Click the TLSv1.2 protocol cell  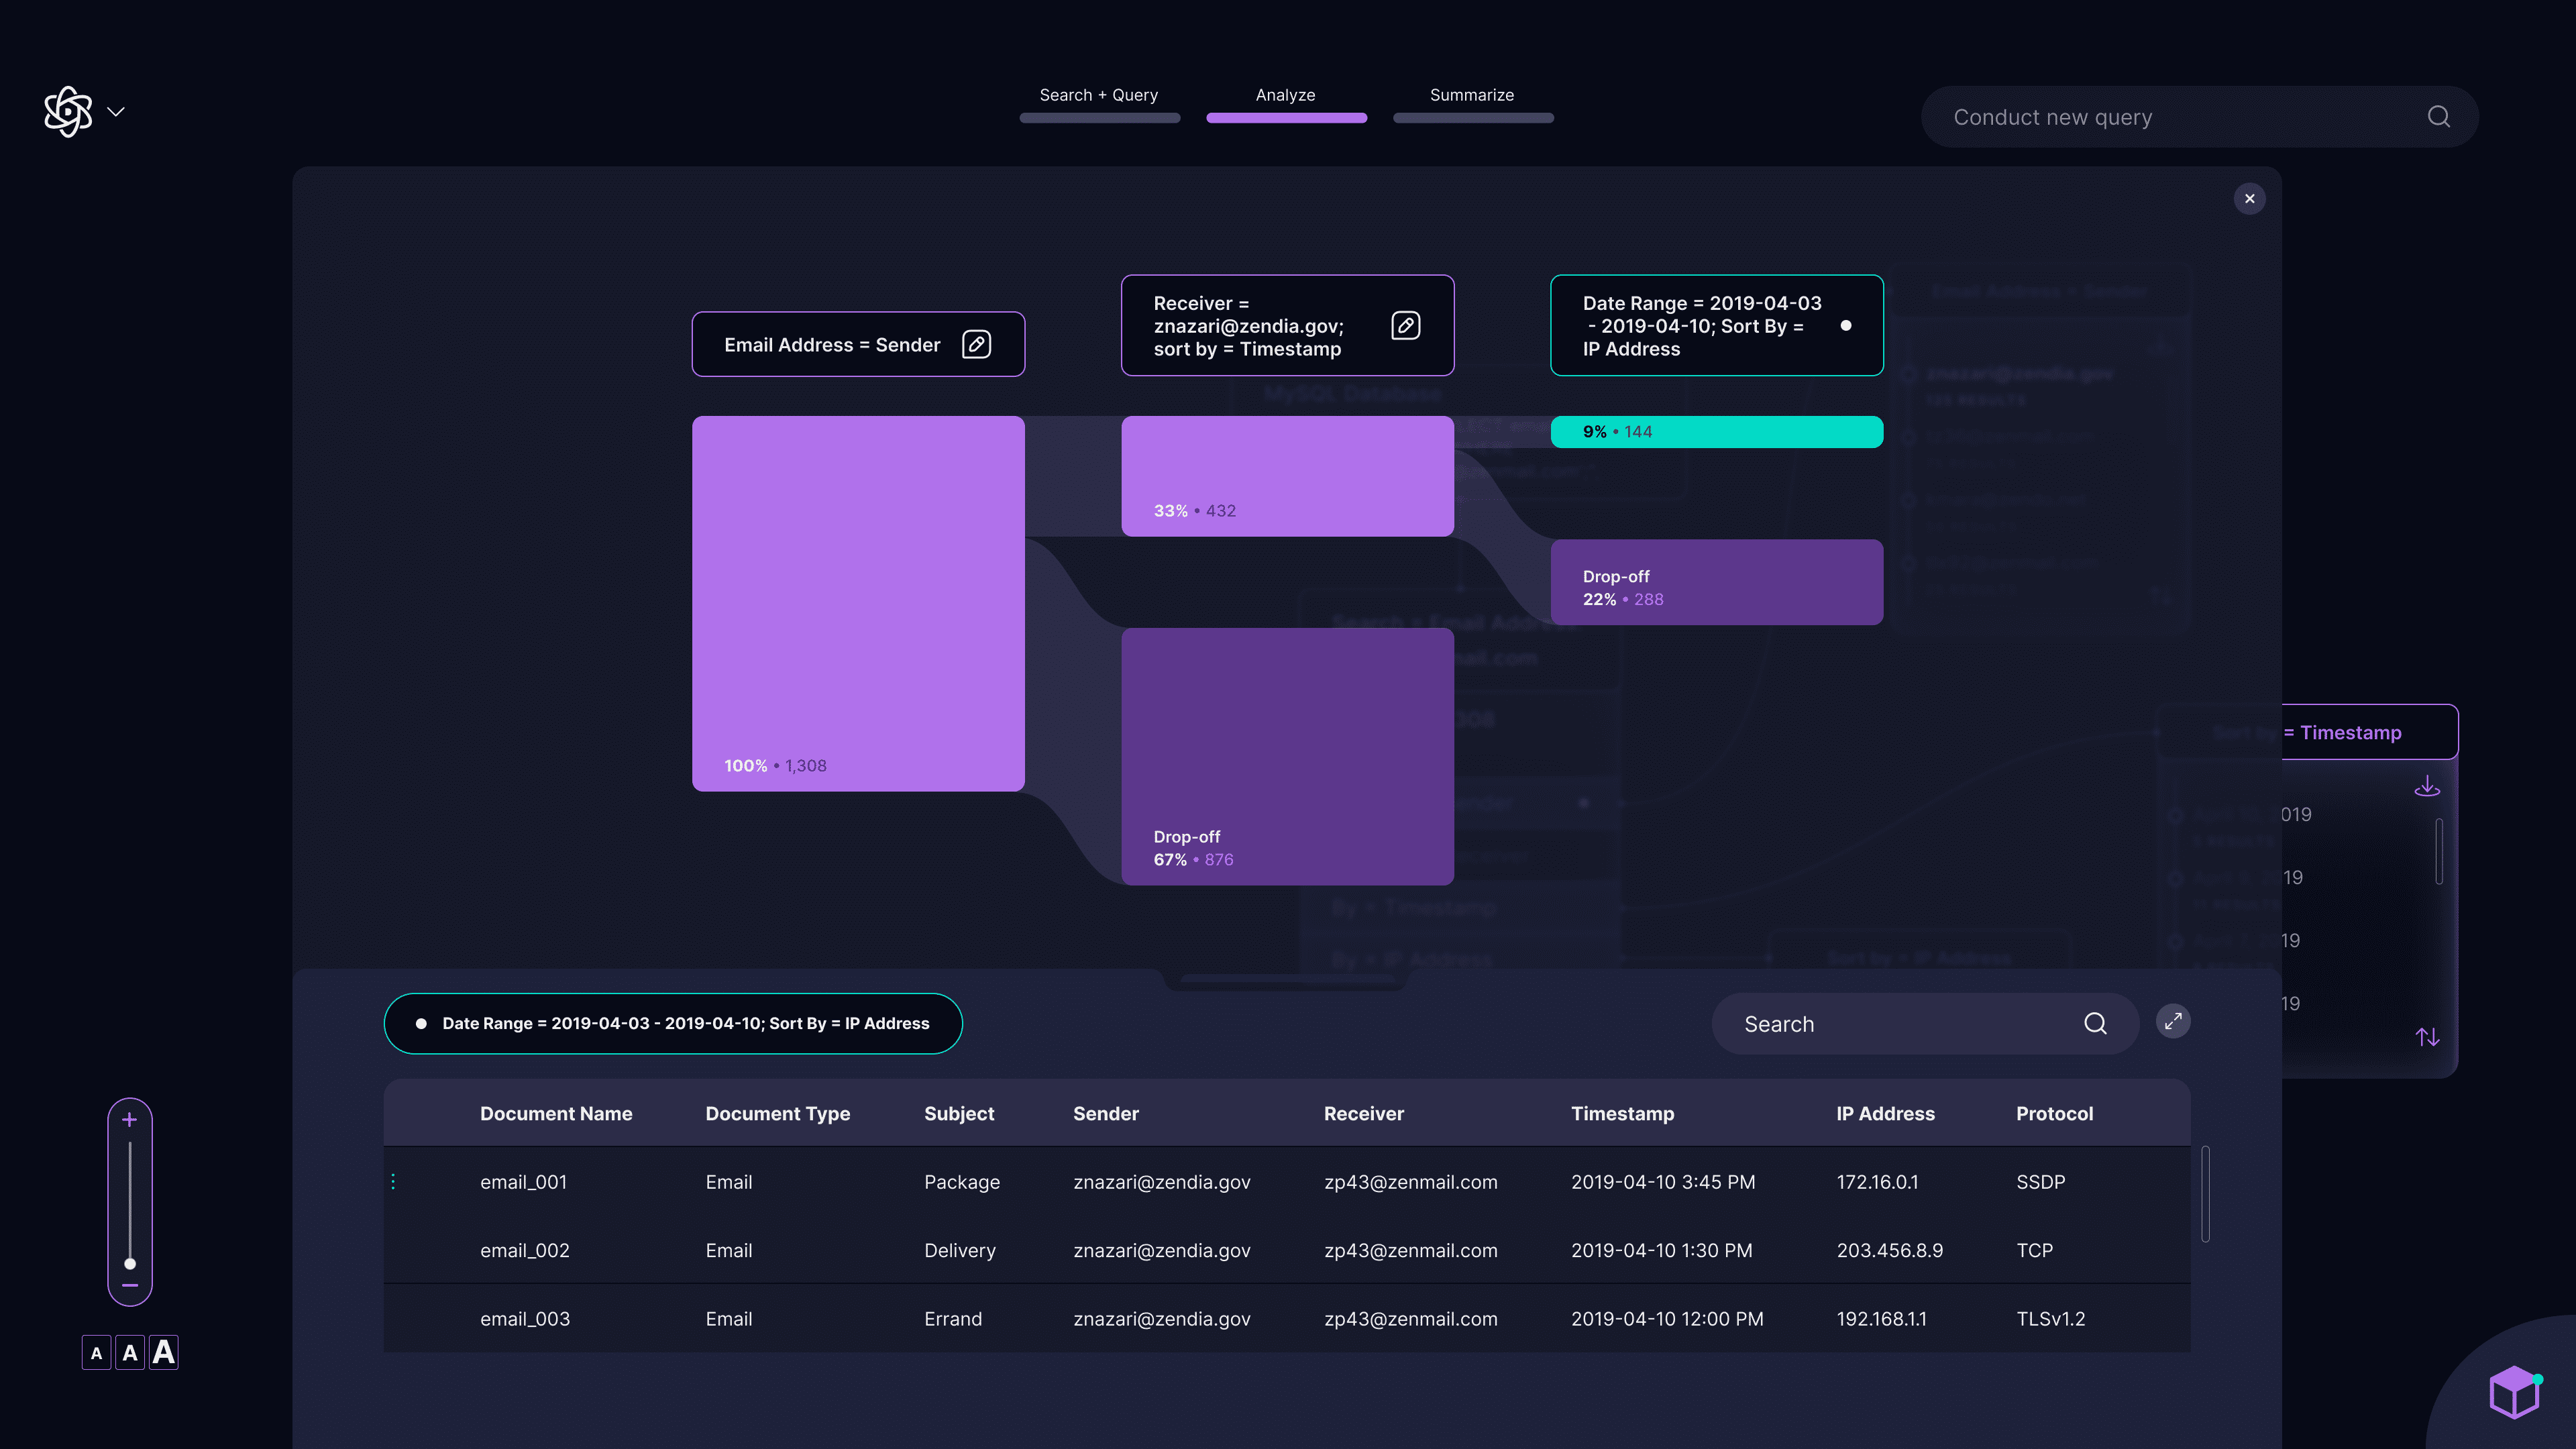coord(2051,1319)
